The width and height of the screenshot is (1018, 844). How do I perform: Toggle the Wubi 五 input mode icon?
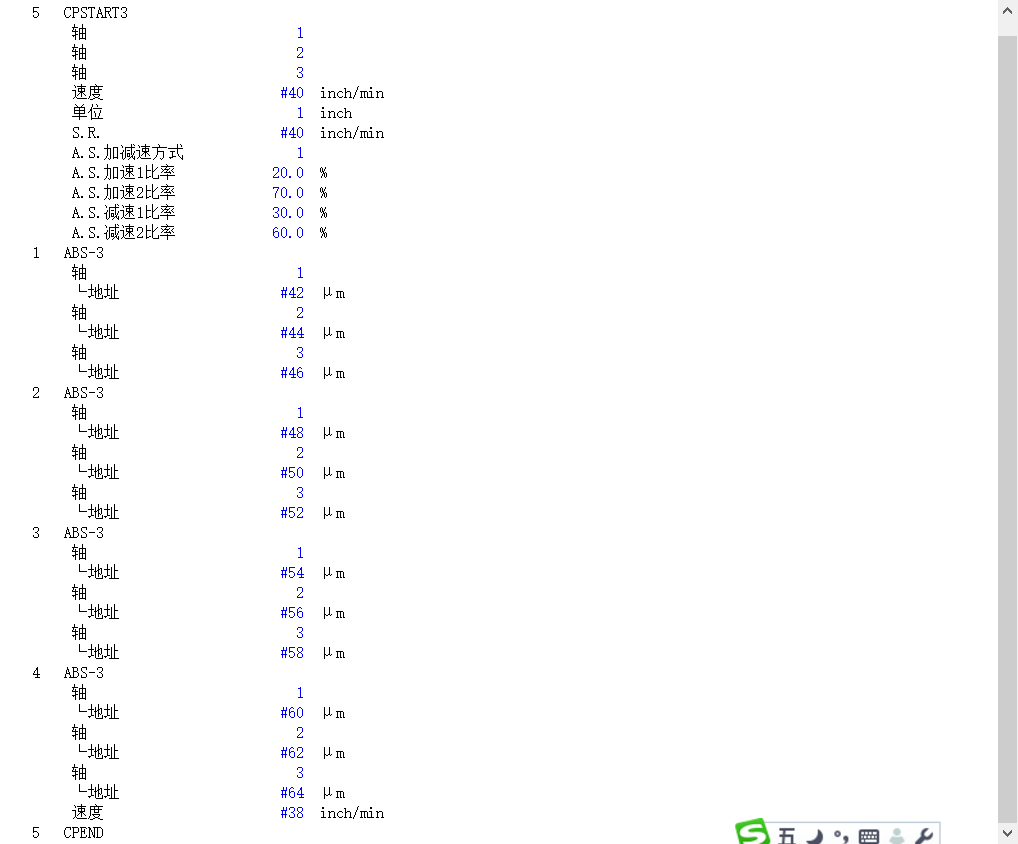pos(787,836)
